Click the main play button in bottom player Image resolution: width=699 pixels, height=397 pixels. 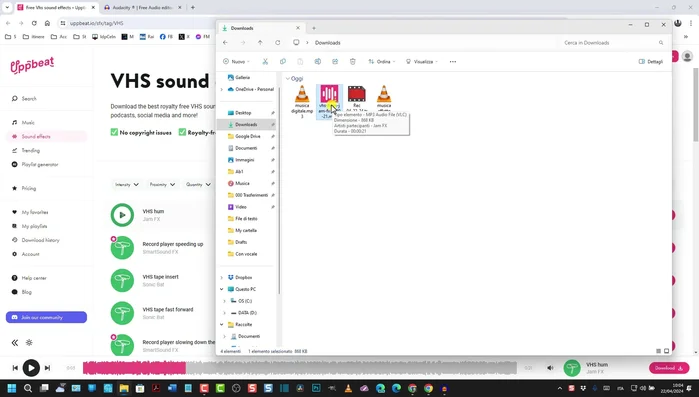coord(31,368)
